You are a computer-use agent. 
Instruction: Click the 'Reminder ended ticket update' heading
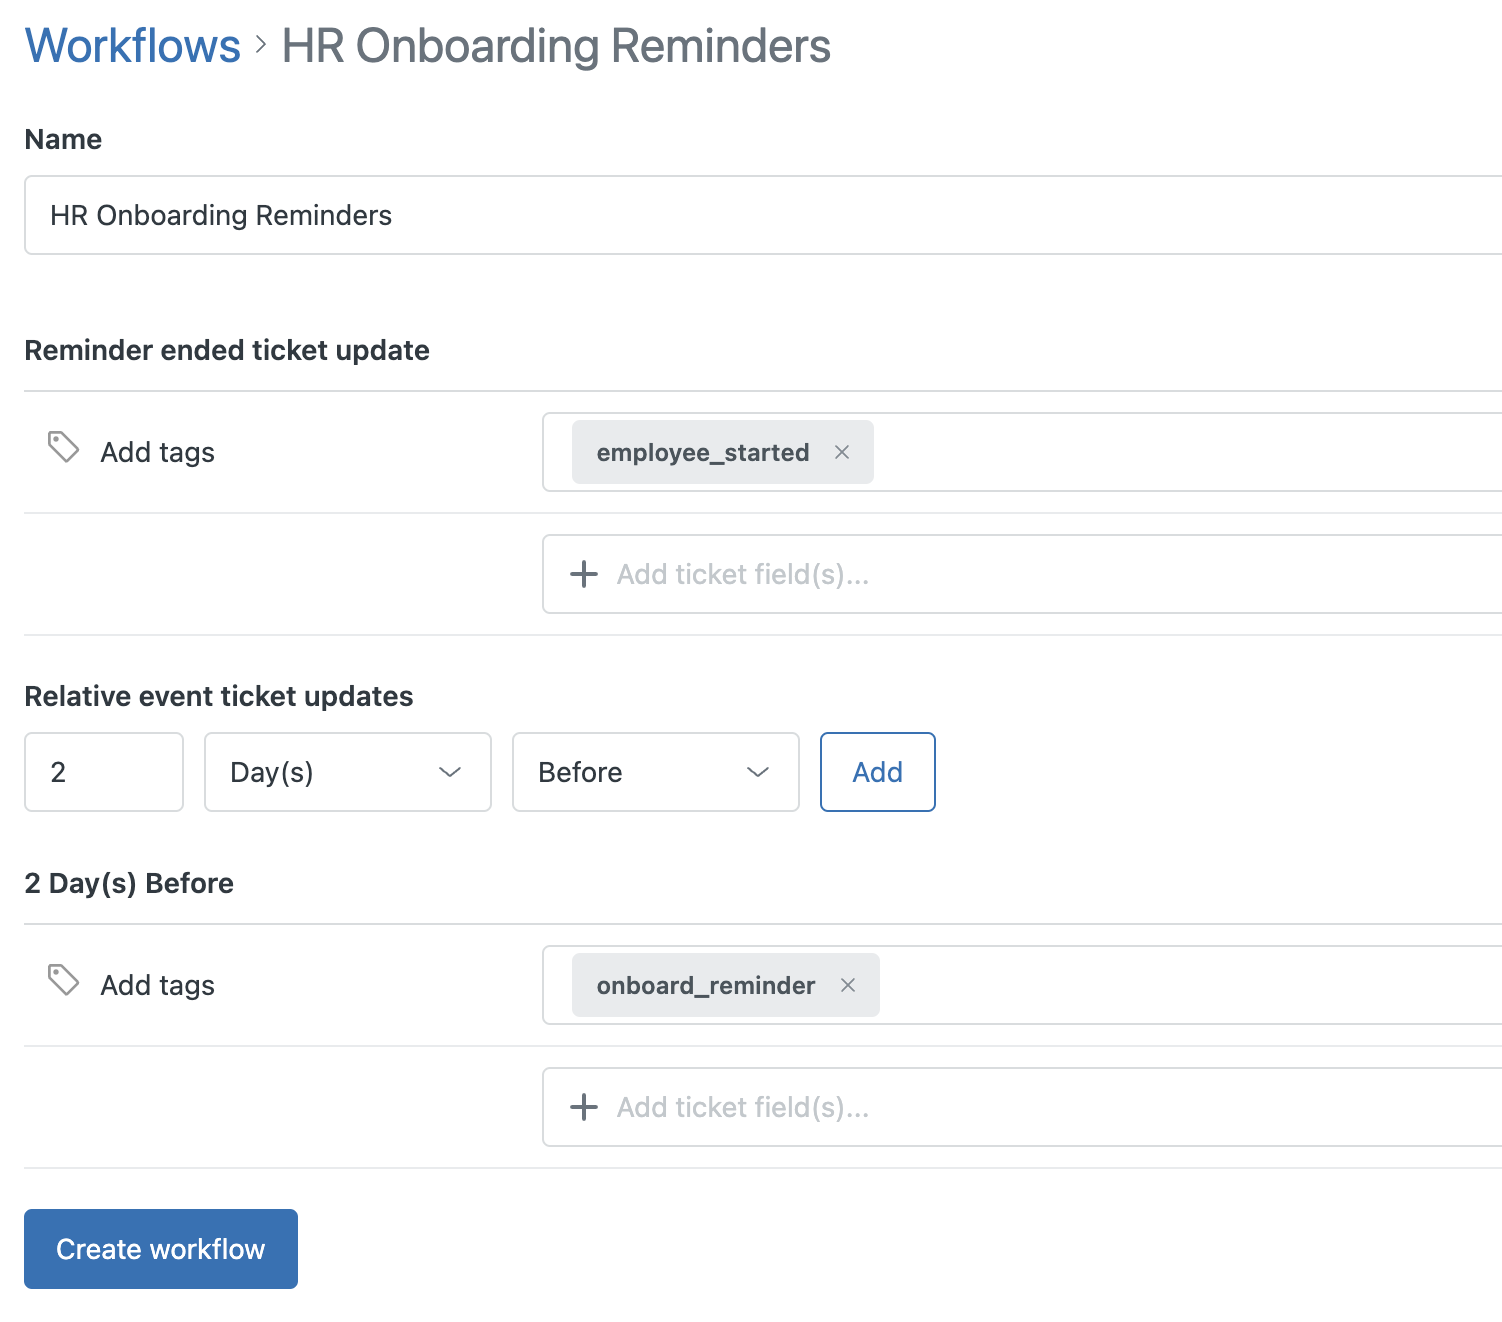[227, 350]
